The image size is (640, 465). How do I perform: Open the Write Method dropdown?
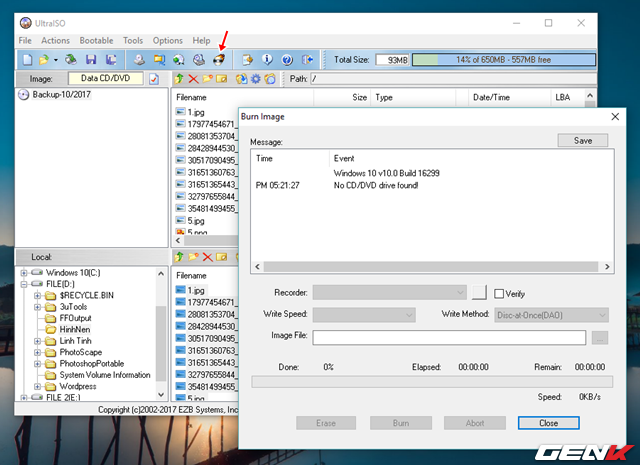click(551, 315)
